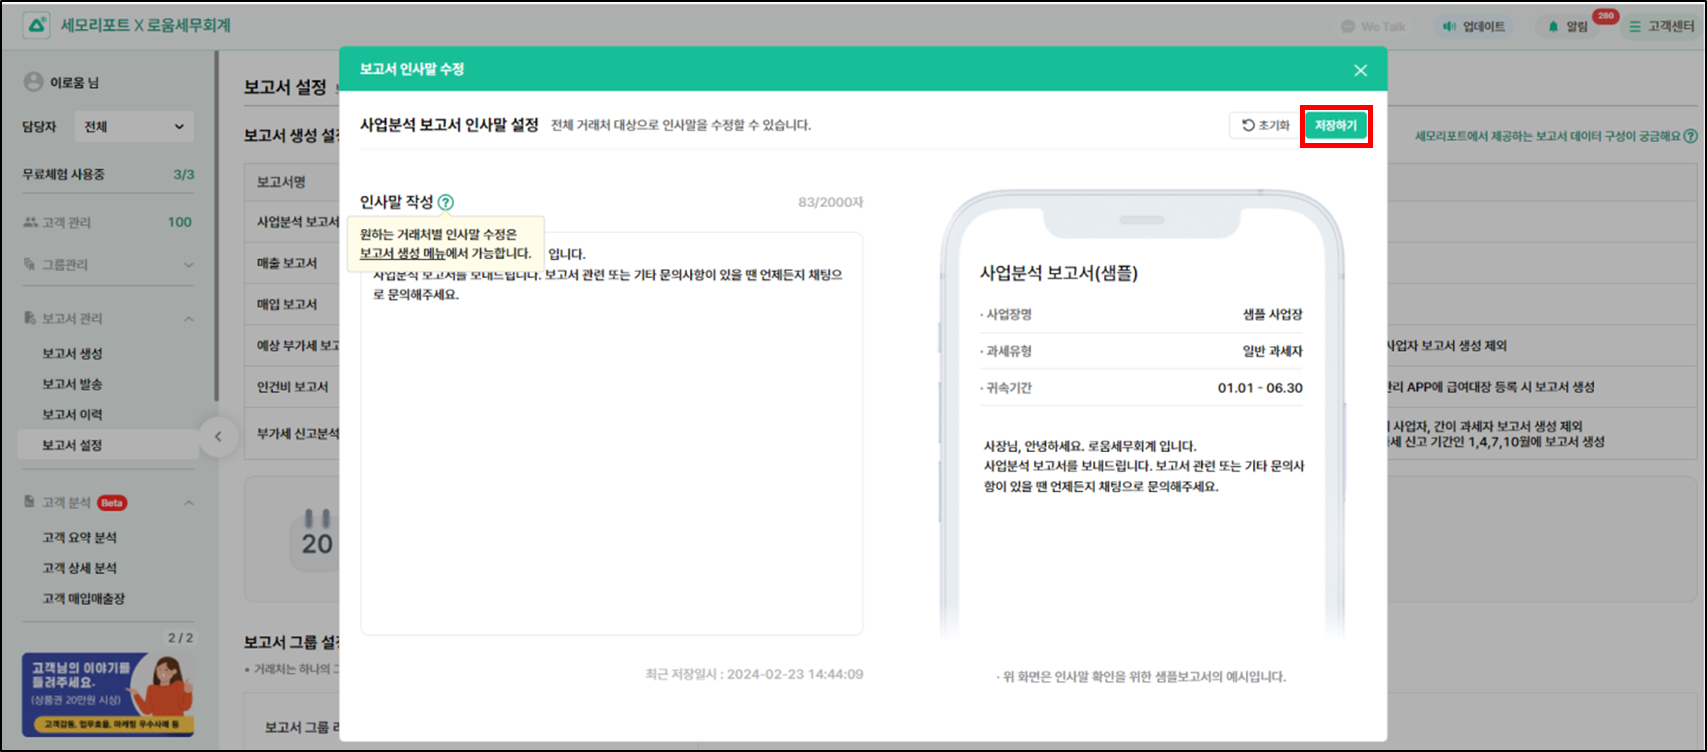Screen dimensions: 1707x752
Task: Collapse sidebar with the left arrow button
Action: [x=218, y=436]
